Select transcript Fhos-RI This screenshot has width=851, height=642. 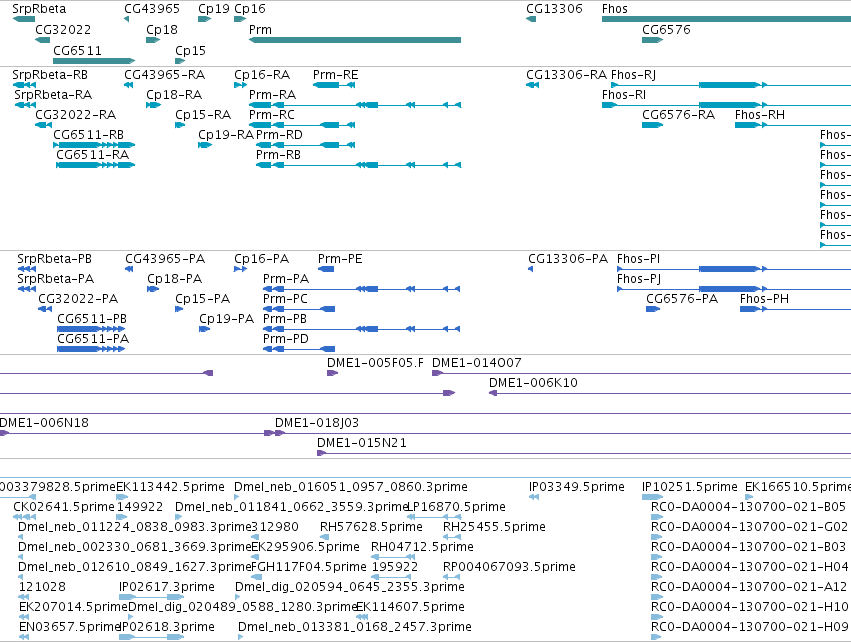[x=624, y=95]
